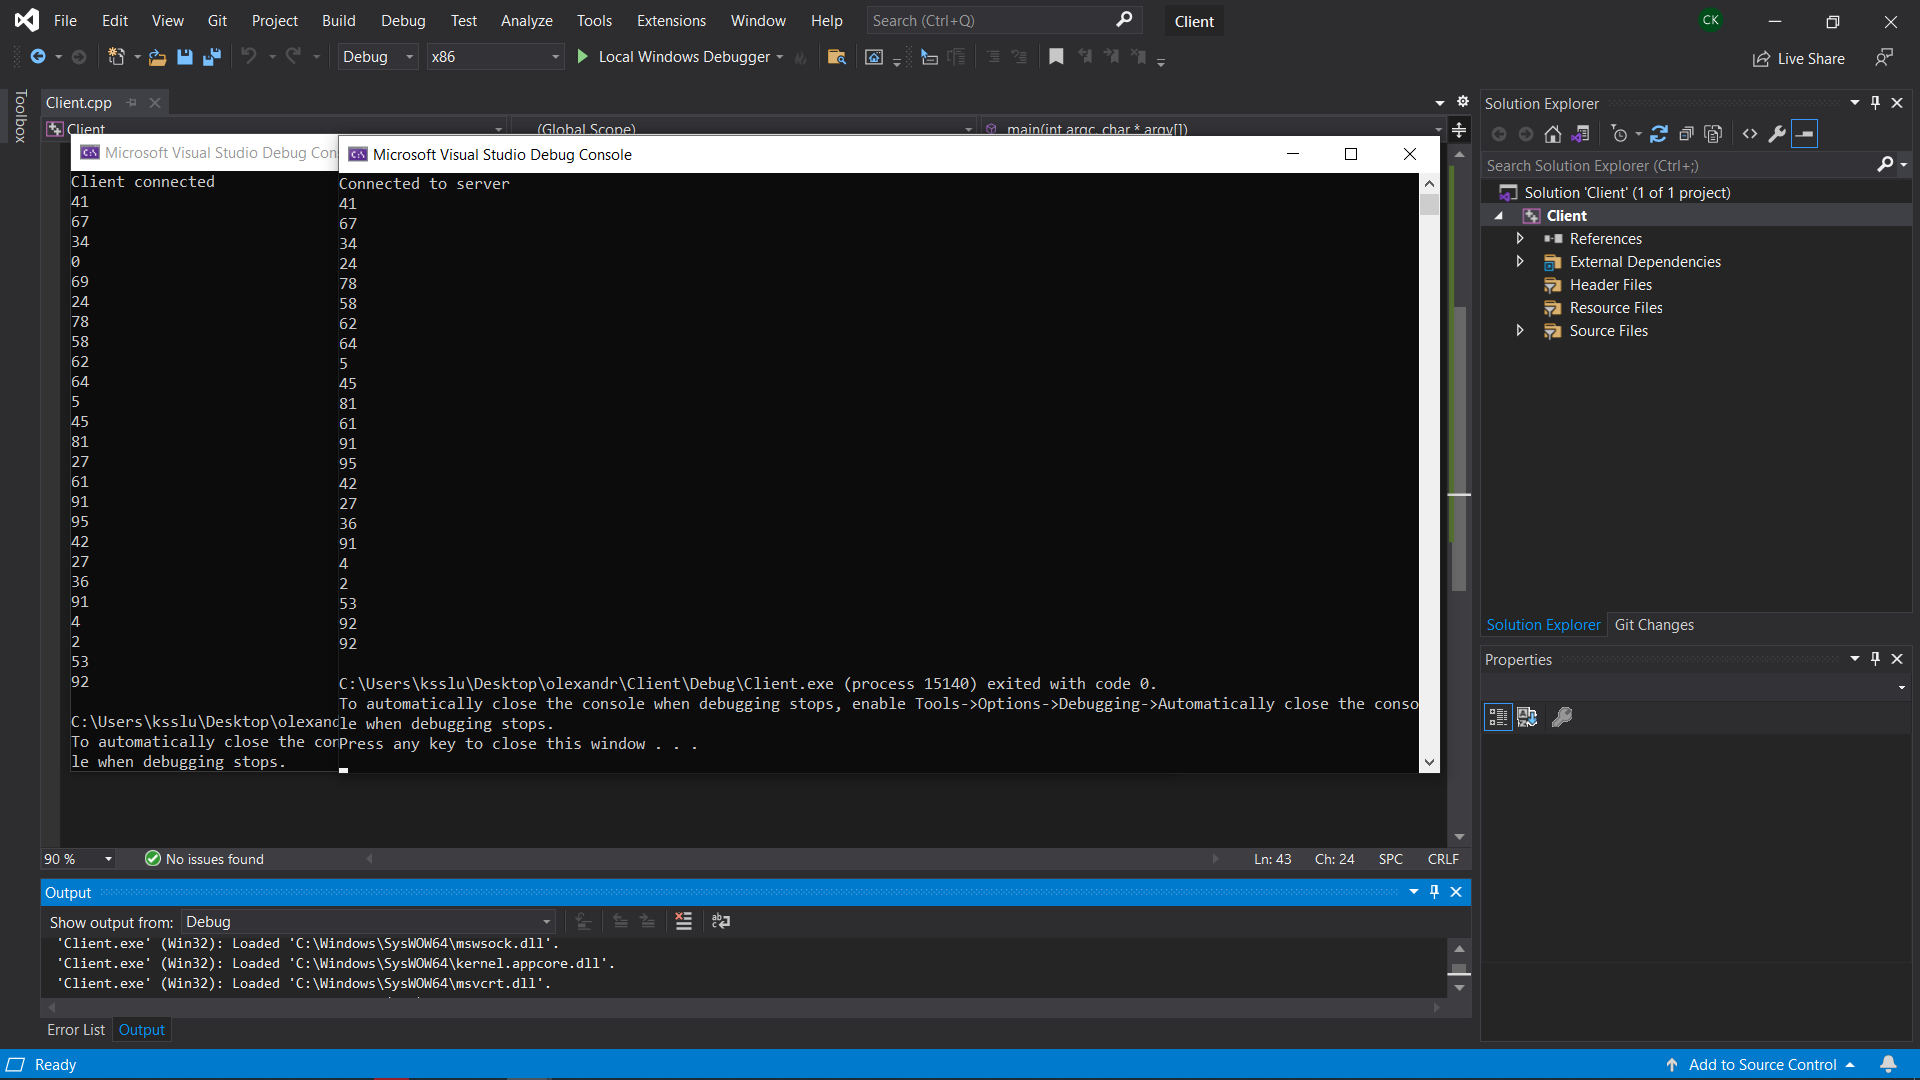The width and height of the screenshot is (1920, 1080).
Task: Select Alphabetical sort in Properties panel
Action: (x=1527, y=717)
